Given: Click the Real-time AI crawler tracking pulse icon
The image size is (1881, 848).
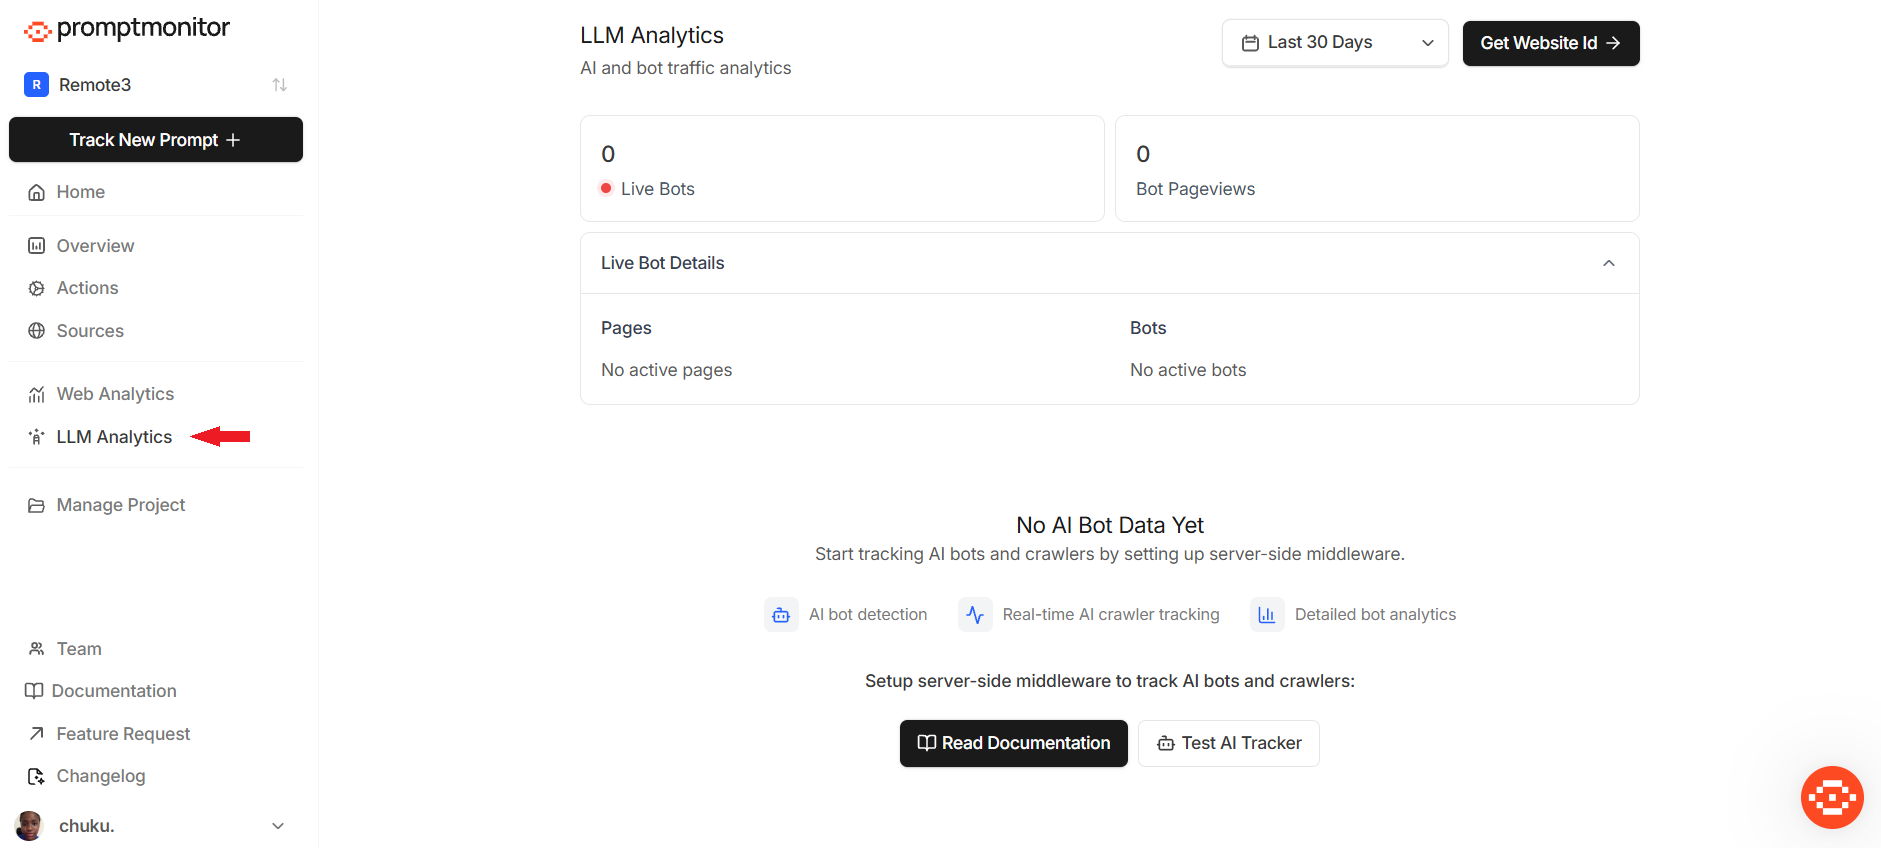Looking at the screenshot, I should (975, 615).
